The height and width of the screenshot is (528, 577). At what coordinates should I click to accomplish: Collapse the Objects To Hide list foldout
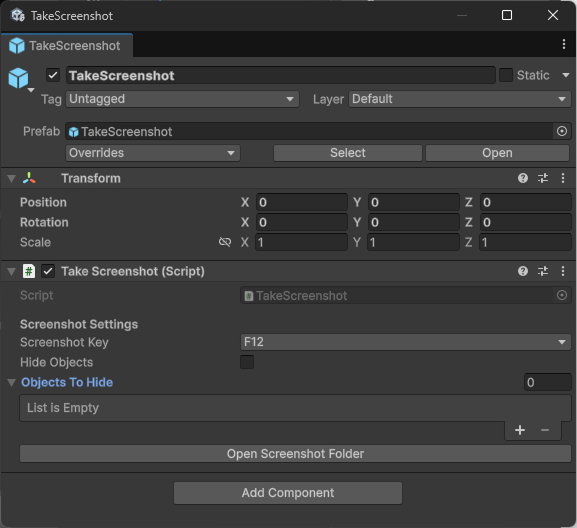[x=12, y=383]
